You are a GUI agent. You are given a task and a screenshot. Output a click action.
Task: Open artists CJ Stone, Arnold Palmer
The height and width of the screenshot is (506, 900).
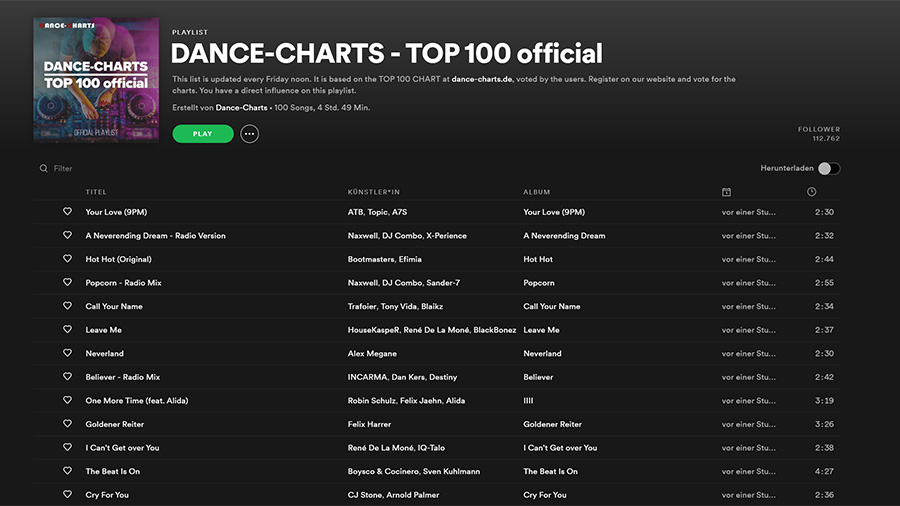[x=393, y=495]
